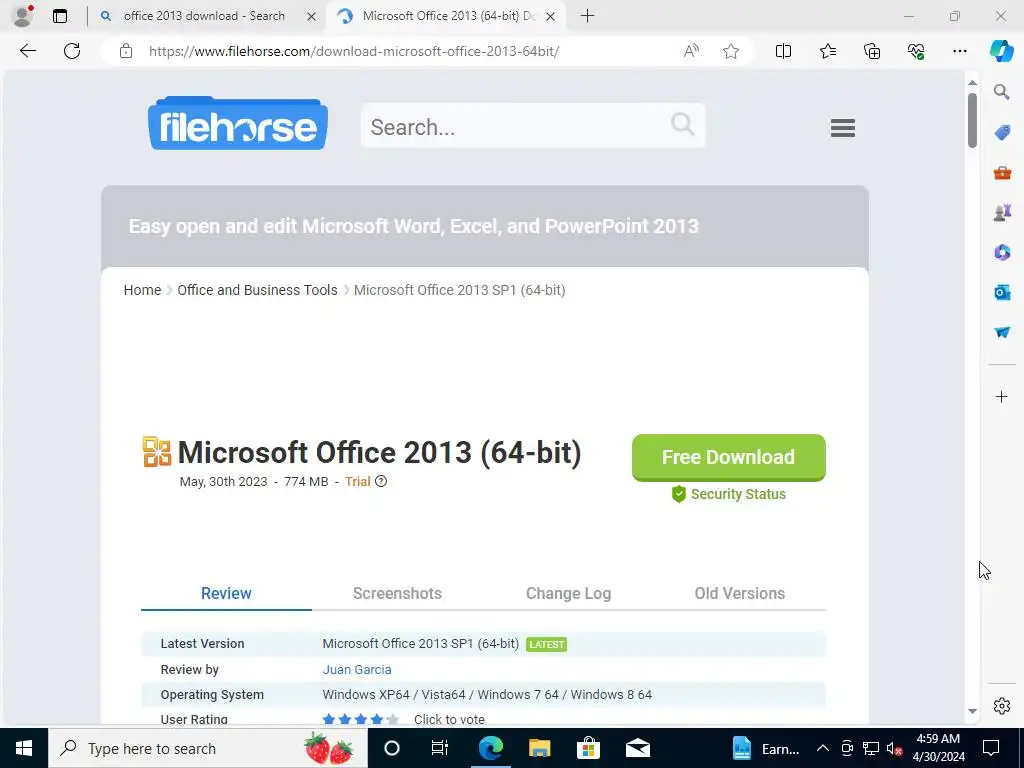Screen dimensions: 1024x768
Task: Click the page vertical scrollbar thumb
Action: (x=972, y=120)
